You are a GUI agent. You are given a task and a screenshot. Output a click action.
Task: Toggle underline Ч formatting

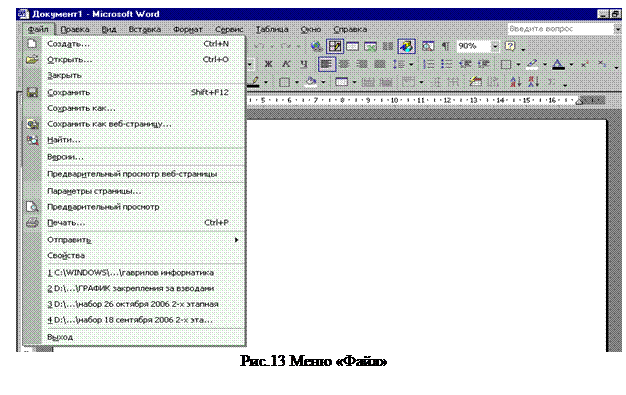[304, 64]
